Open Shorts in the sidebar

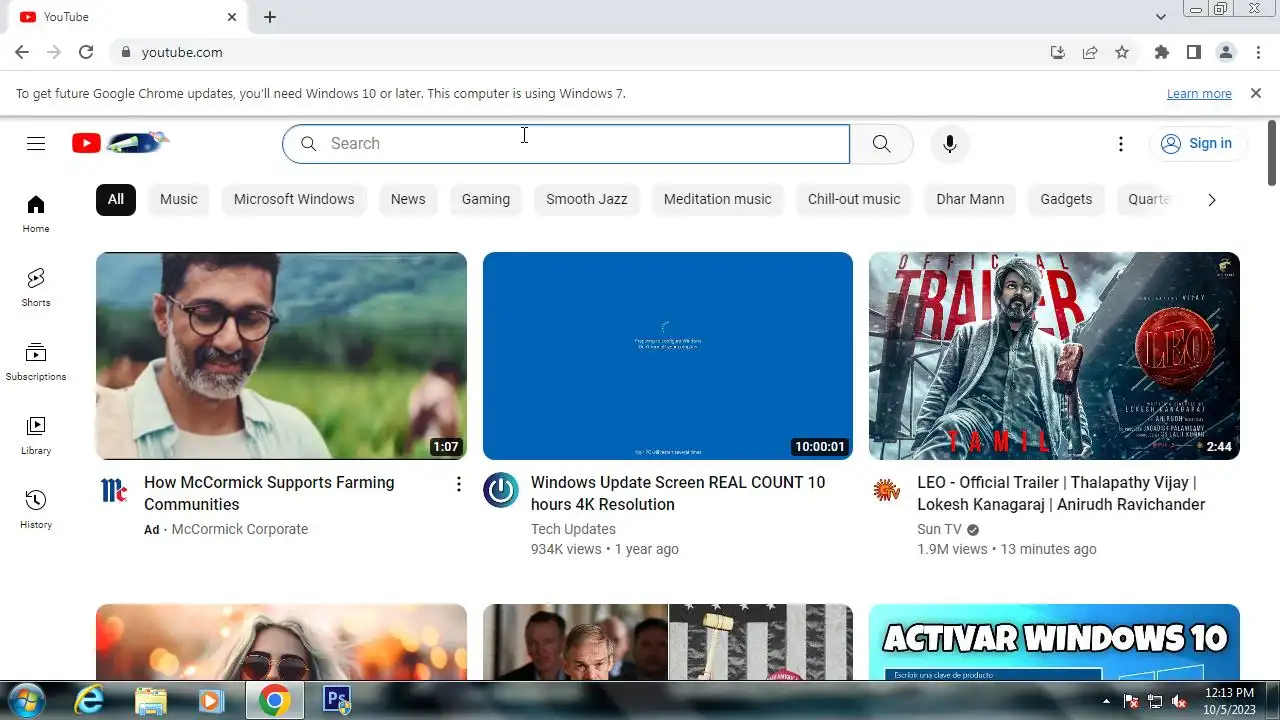(x=36, y=288)
